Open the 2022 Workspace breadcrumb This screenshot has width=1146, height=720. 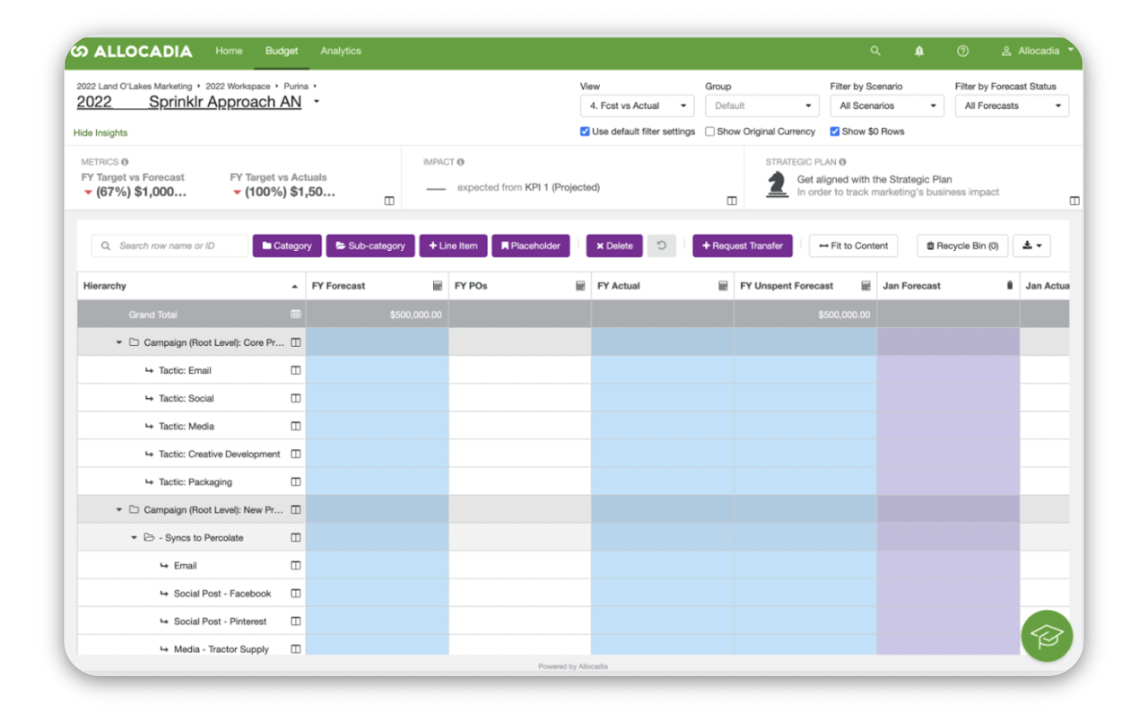click(238, 86)
